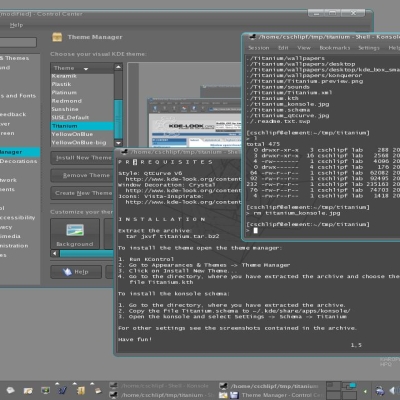Image resolution: width=400 pixels, height=400 pixels.
Task: Switch to Shell - Konsole taskbar entry
Action: [x=159, y=386]
